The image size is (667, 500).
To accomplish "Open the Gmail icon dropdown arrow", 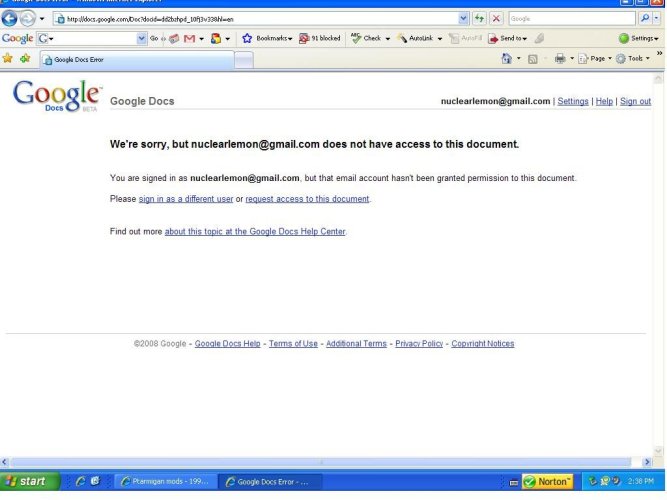I will pyautogui.click(x=202, y=39).
